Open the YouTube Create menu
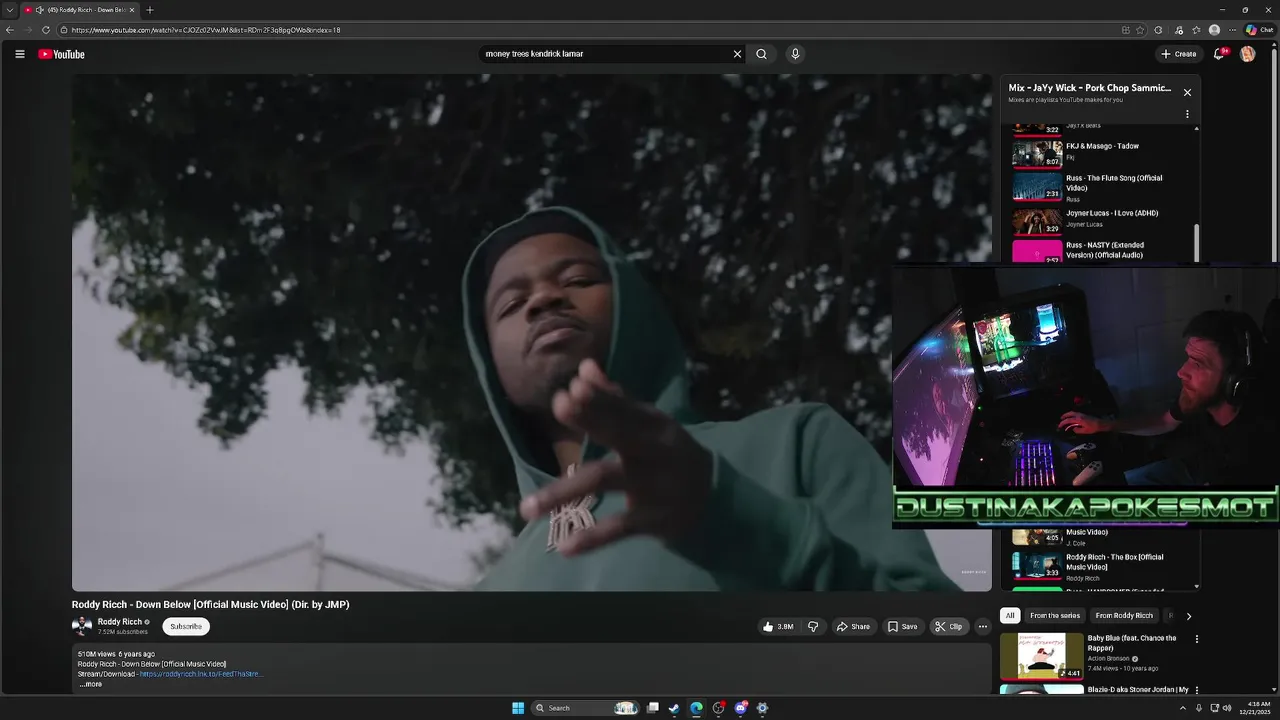1280x720 pixels. pyautogui.click(x=1179, y=54)
